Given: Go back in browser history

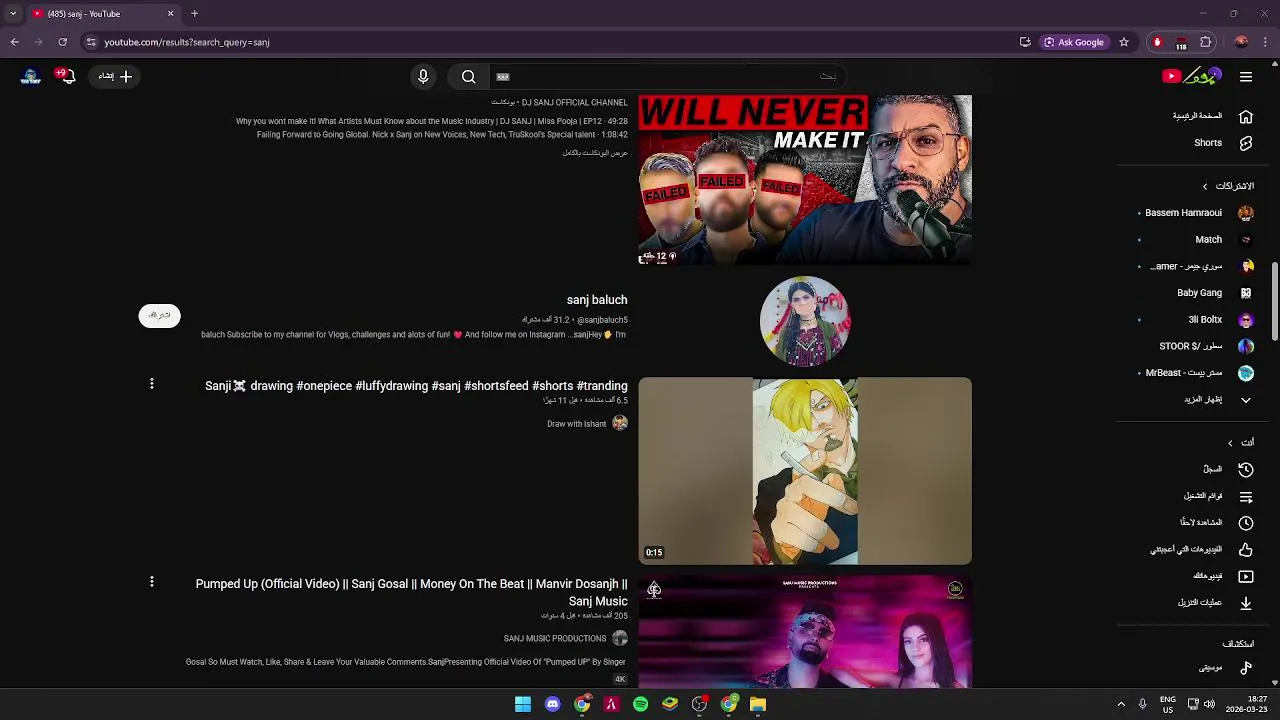Looking at the screenshot, I should click(14, 42).
